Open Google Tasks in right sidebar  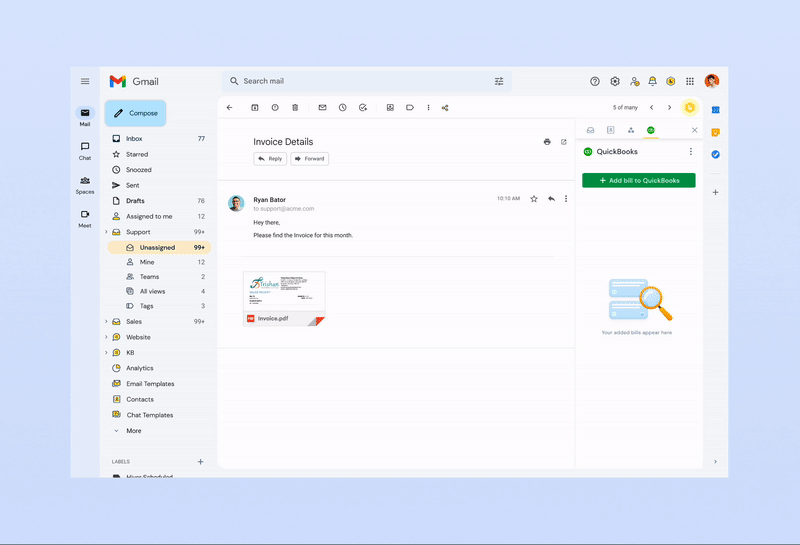click(715, 154)
